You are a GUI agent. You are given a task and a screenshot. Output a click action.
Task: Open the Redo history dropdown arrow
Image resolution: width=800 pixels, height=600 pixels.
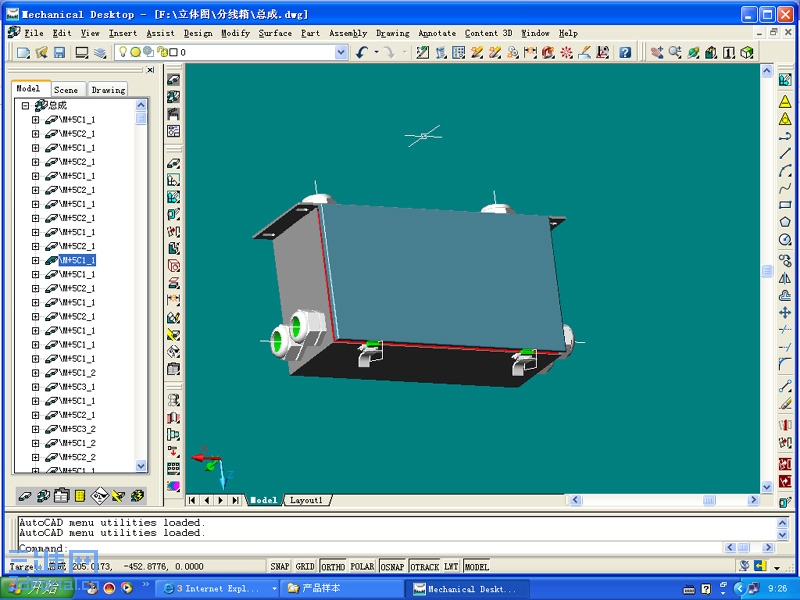[405, 52]
